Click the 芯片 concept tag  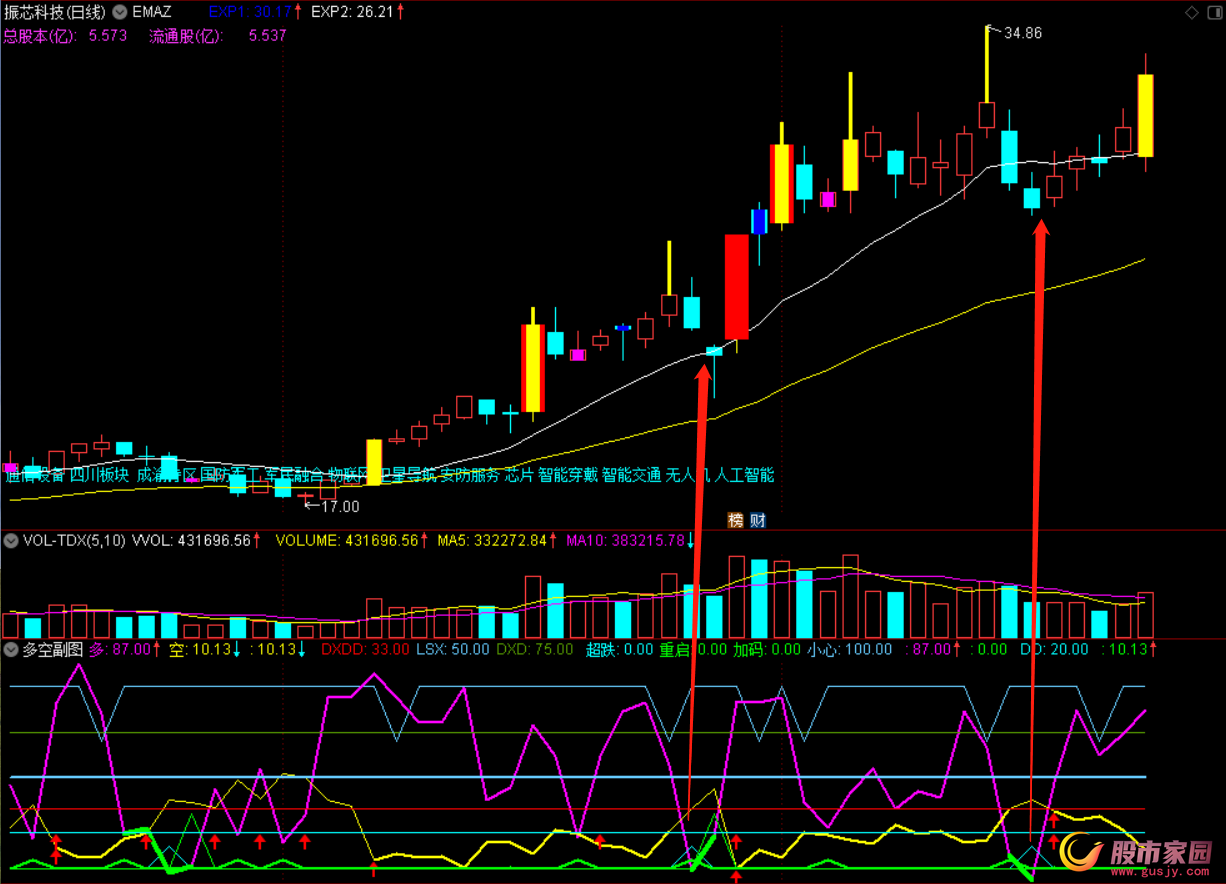tap(518, 475)
